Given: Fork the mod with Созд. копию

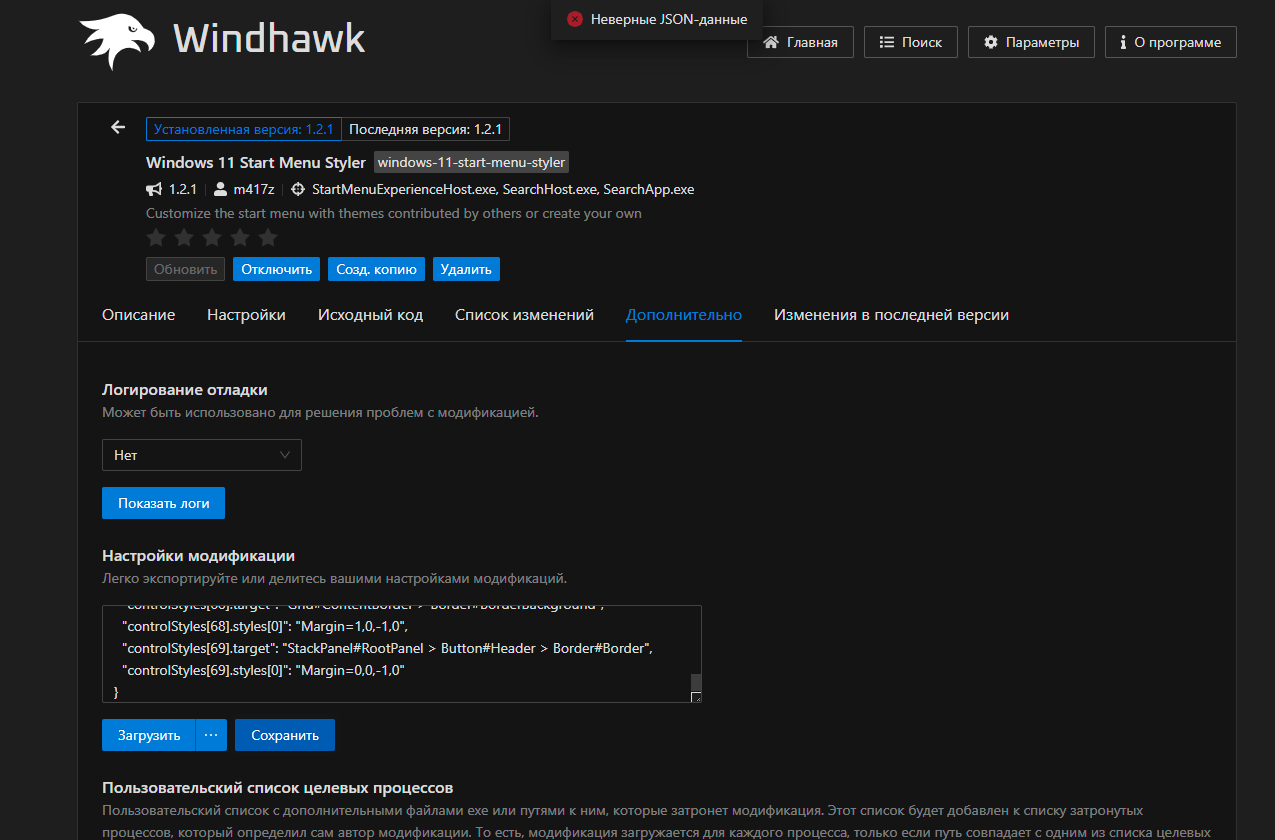Looking at the screenshot, I should 376,269.
